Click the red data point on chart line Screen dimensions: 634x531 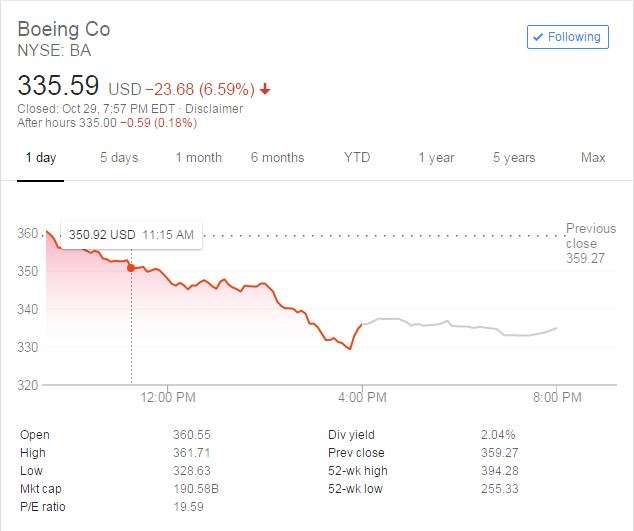click(x=131, y=268)
